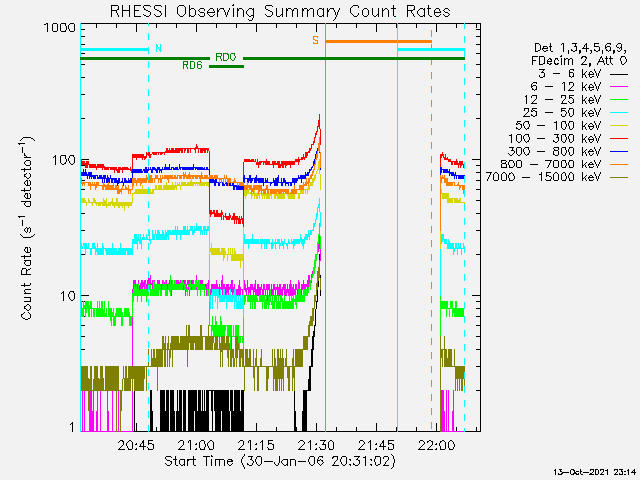Click the blue legend line for 300-800 keV

[619, 152]
